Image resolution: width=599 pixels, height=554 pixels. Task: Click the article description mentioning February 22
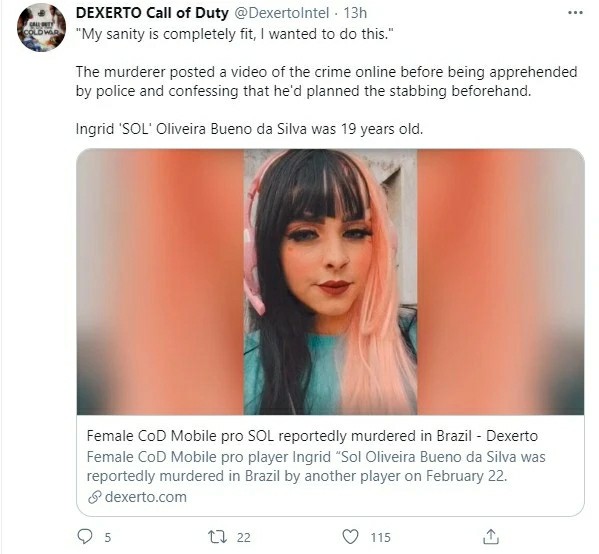pos(316,466)
